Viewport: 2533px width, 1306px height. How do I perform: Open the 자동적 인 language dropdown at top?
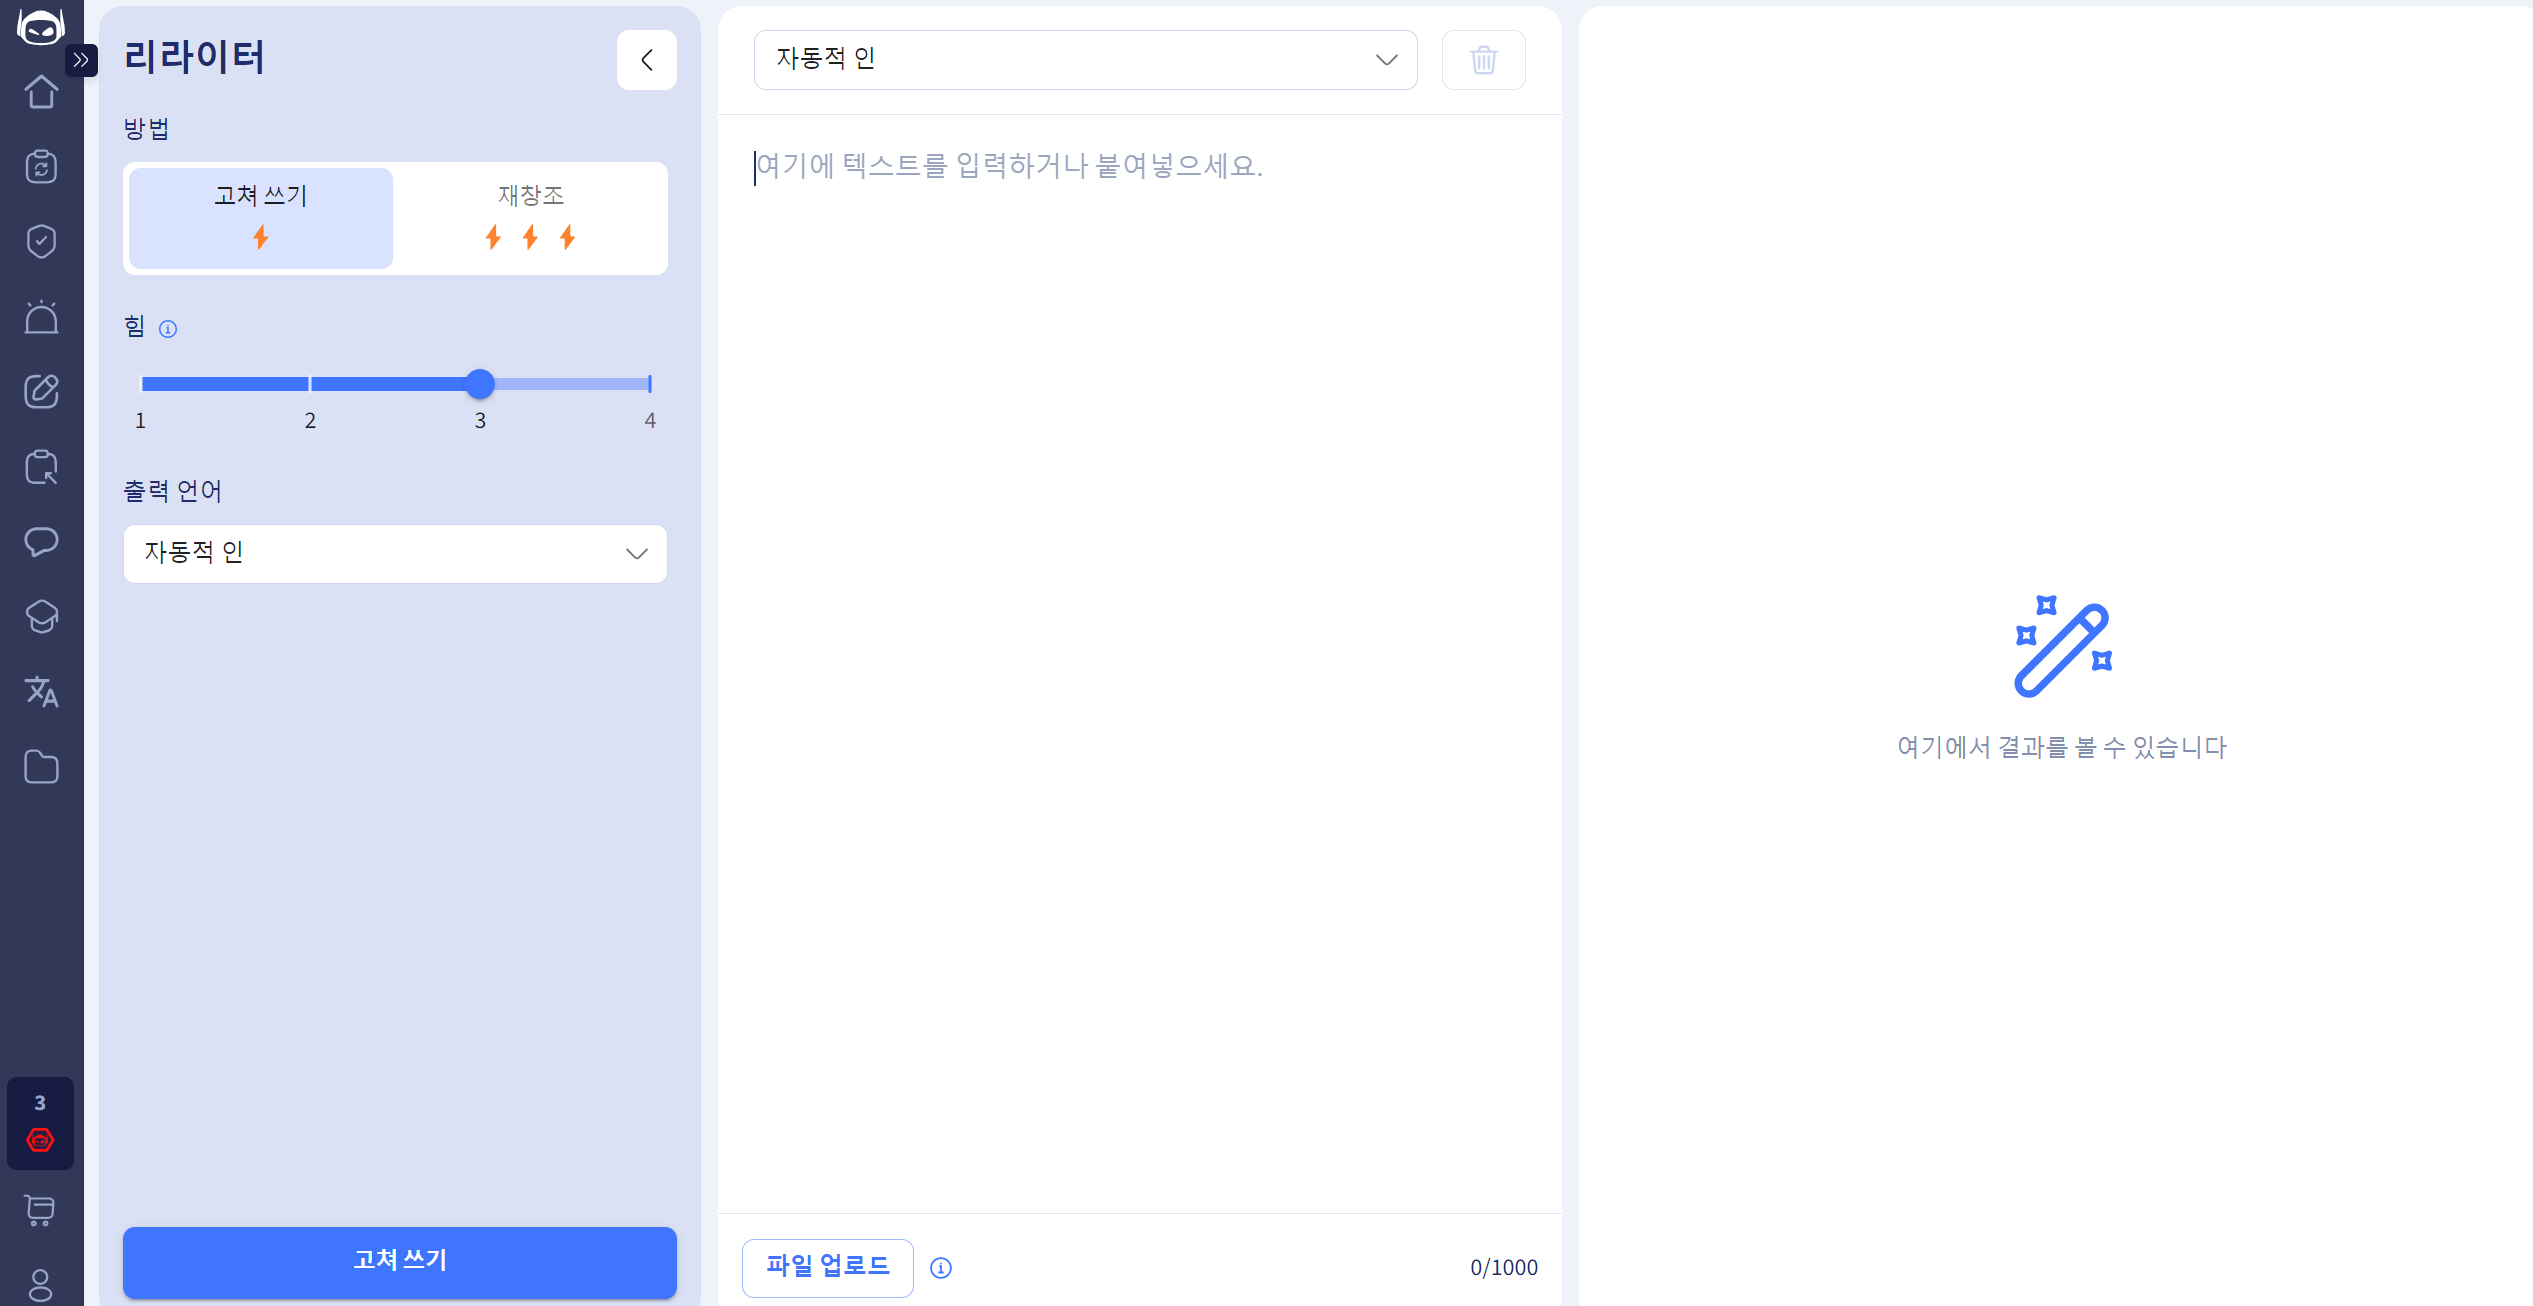(x=1085, y=59)
